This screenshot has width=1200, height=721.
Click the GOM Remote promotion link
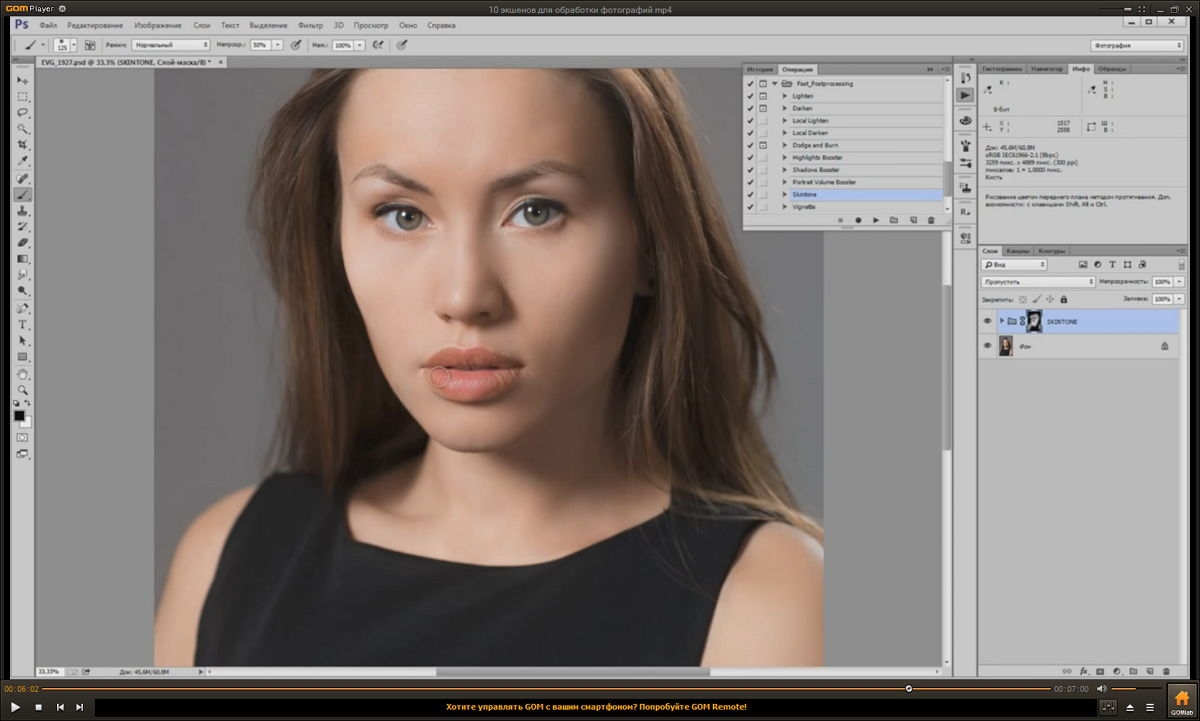click(596, 707)
